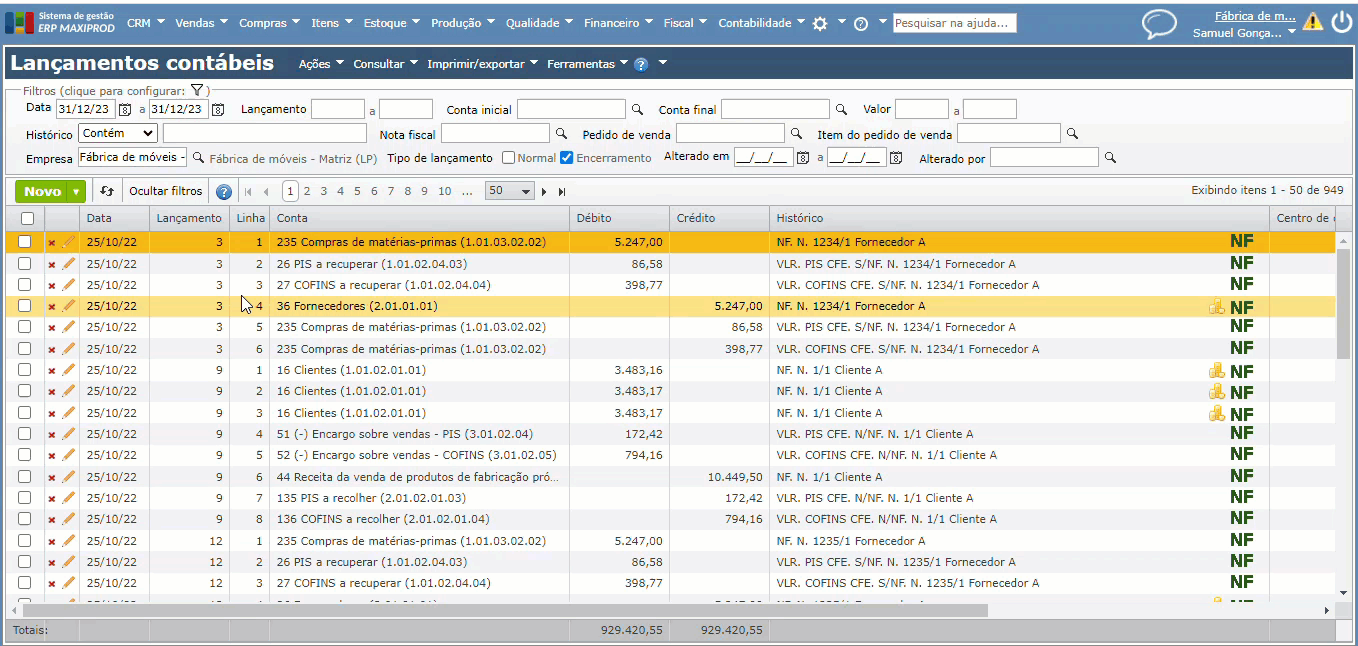Open the chat speech bubble icon
The image size is (1358, 646).
click(x=1159, y=24)
